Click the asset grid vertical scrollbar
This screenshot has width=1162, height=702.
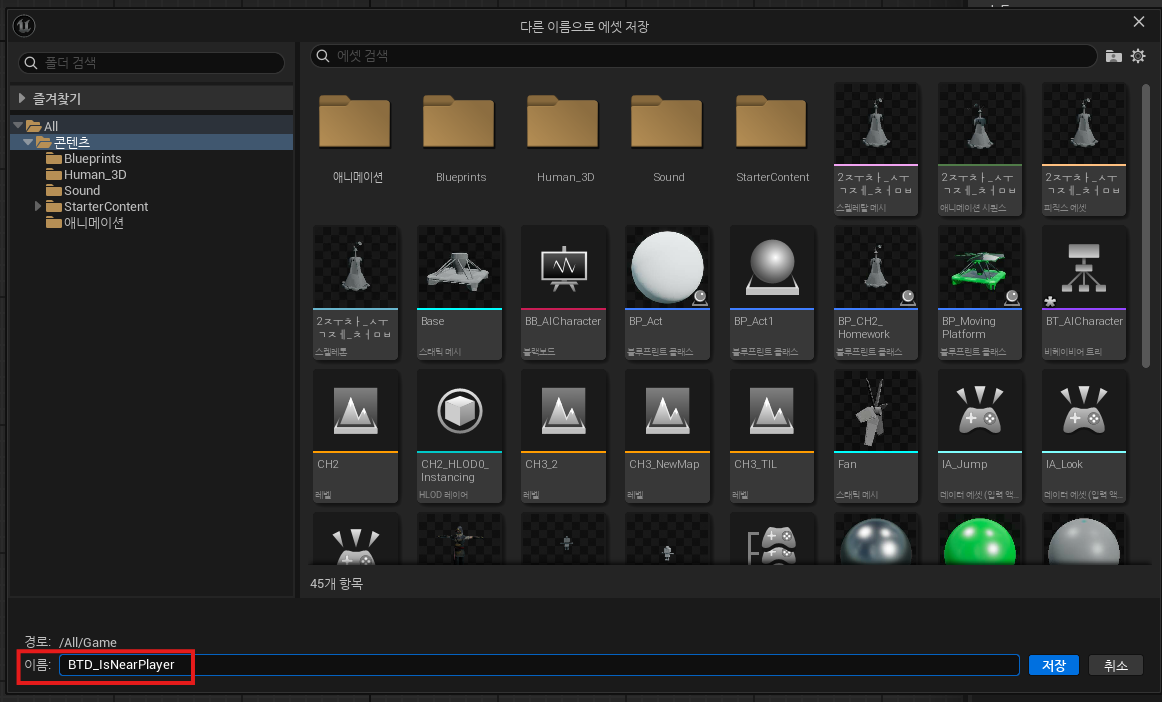tap(1146, 222)
